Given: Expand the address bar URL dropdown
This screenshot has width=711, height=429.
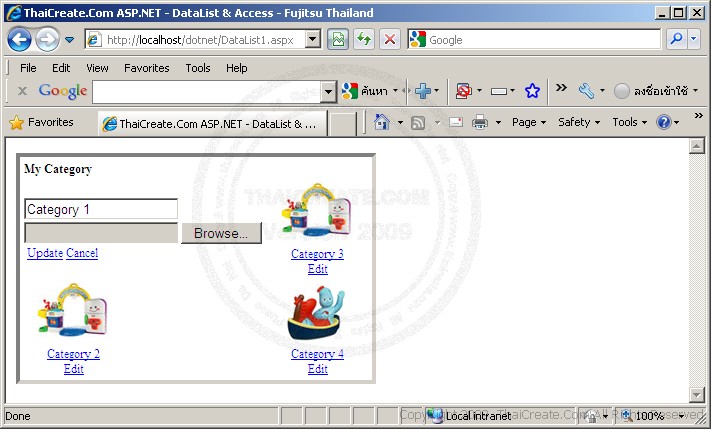Looking at the screenshot, I should pos(313,39).
